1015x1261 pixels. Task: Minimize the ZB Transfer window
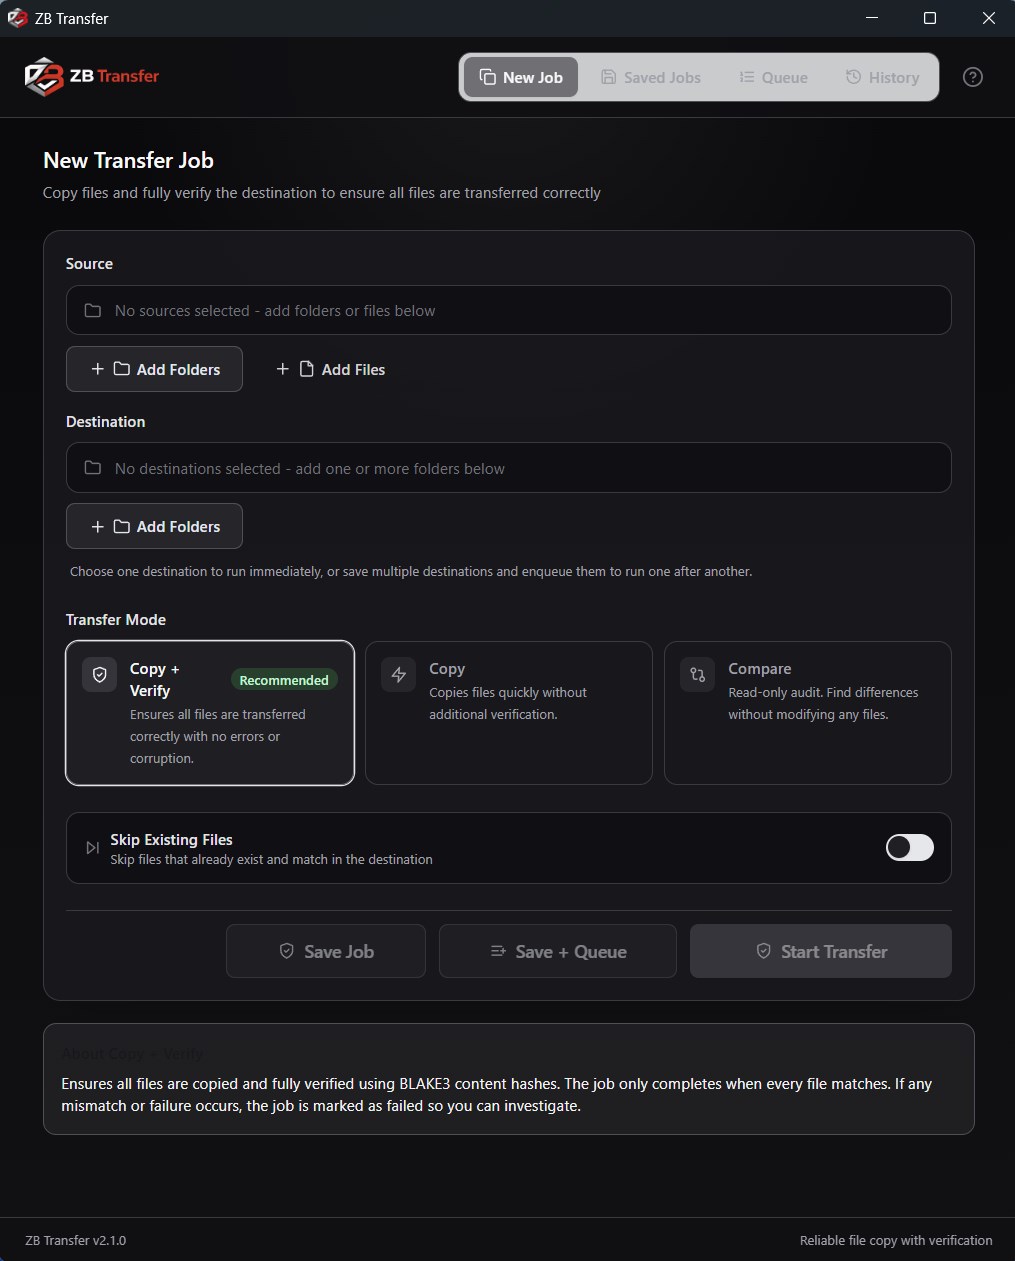click(x=872, y=18)
